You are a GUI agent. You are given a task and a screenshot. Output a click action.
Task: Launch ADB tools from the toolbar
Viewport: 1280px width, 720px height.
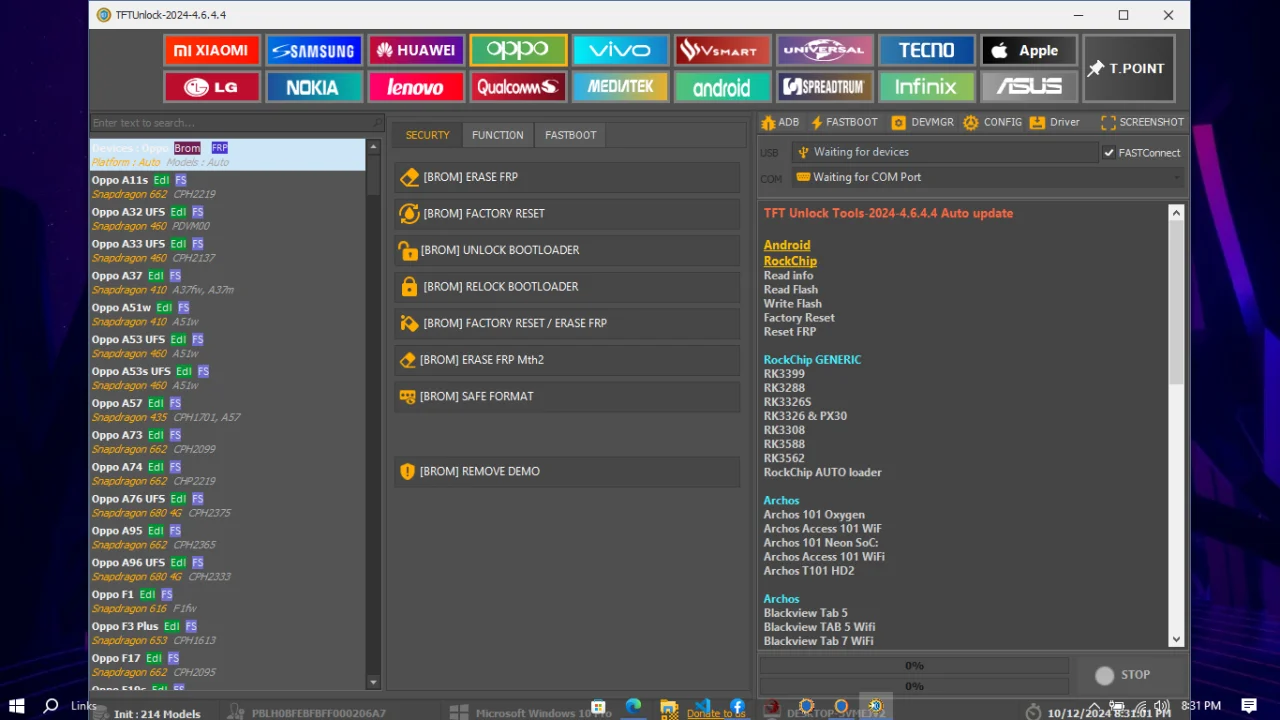[780, 122]
